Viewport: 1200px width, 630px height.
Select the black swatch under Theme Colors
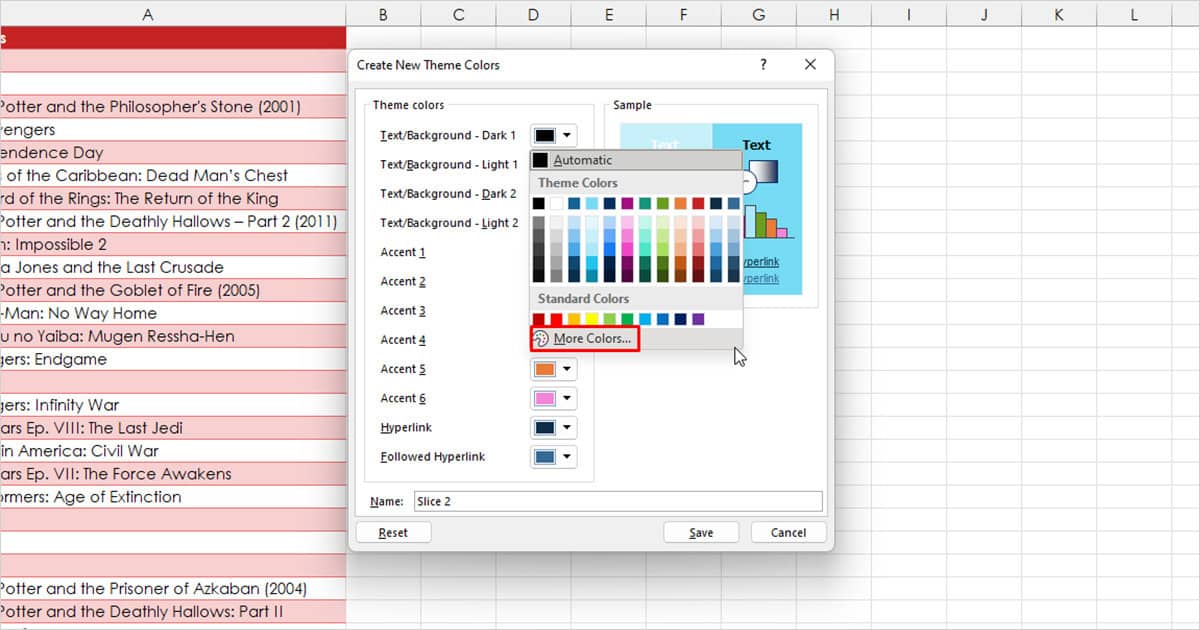(x=538, y=203)
